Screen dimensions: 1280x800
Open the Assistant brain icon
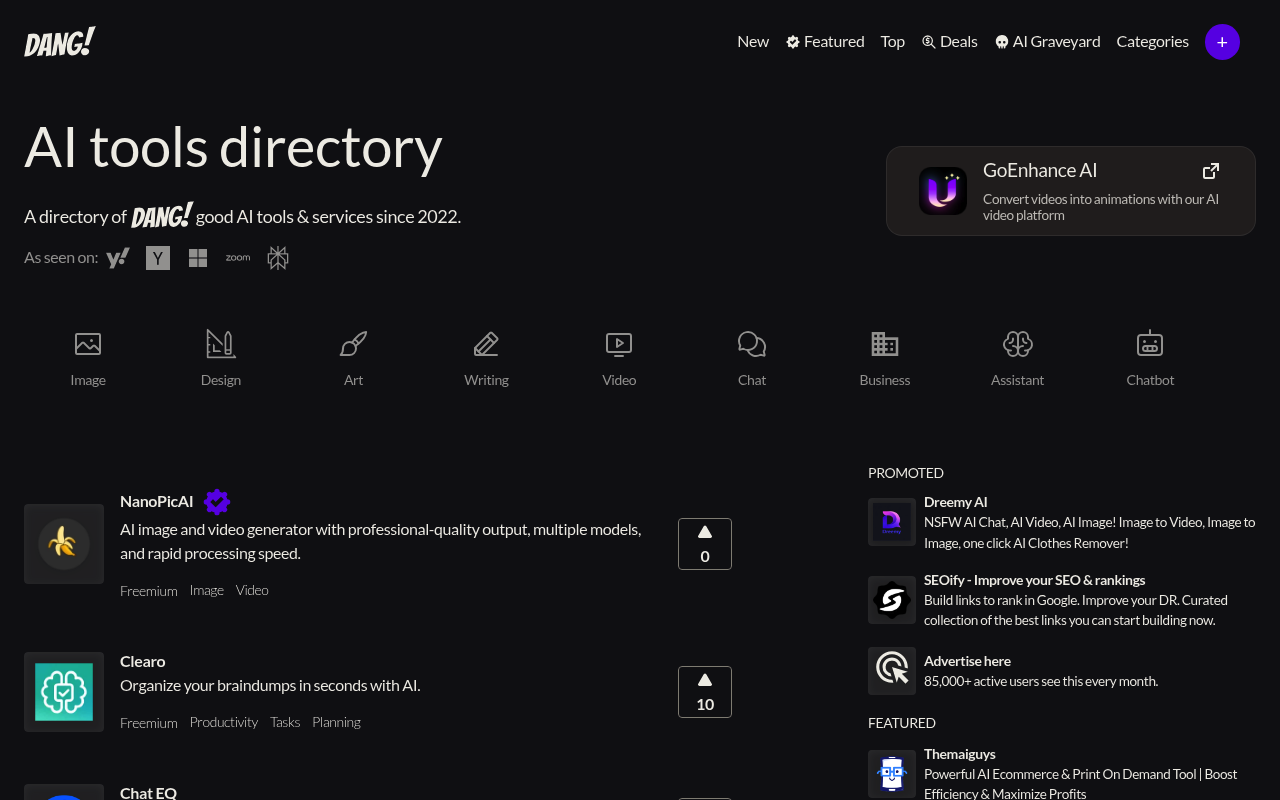[x=1018, y=344]
